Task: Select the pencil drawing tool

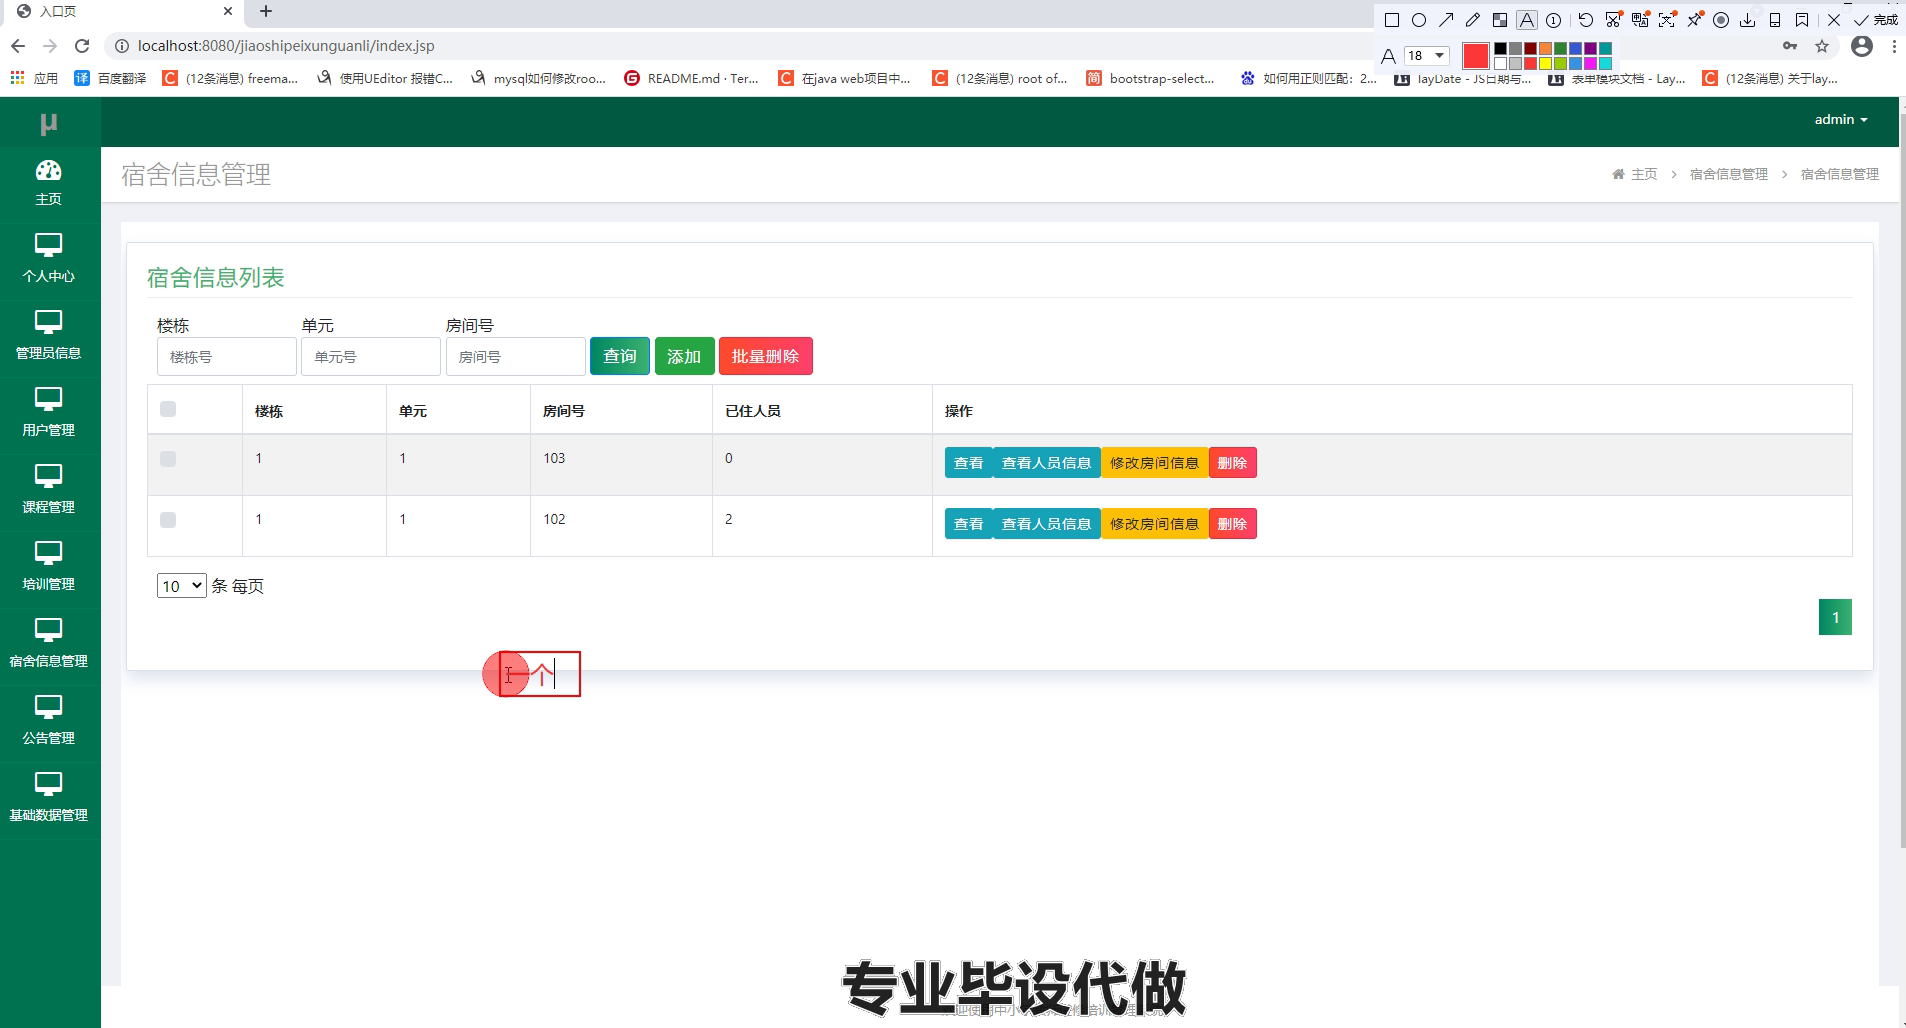Action: click(1473, 20)
